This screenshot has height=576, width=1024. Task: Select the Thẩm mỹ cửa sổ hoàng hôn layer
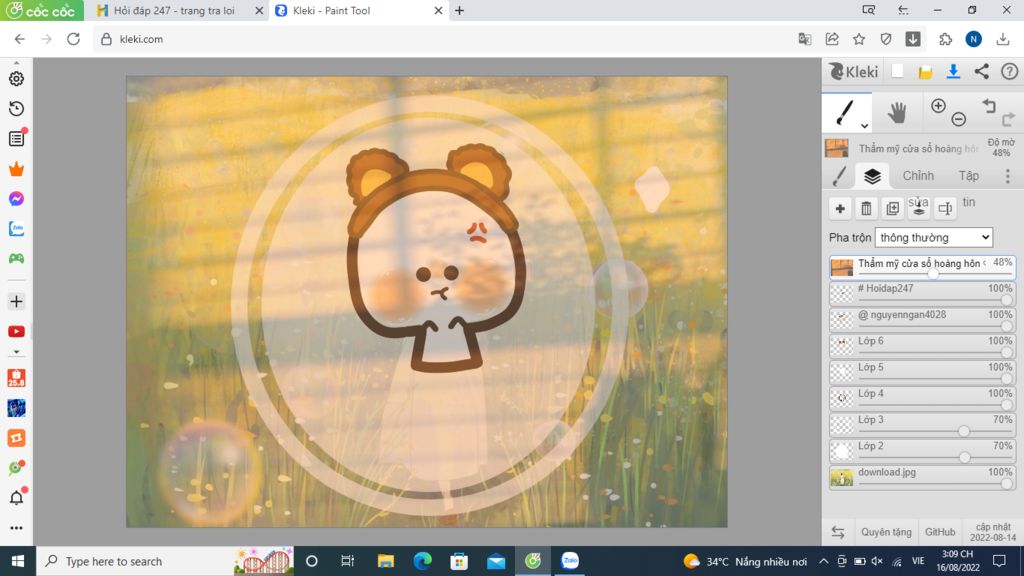[922, 267]
